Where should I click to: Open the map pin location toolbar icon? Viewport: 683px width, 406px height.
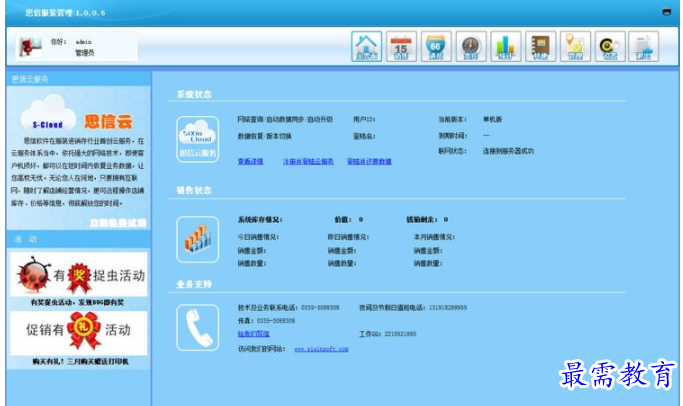[575, 46]
